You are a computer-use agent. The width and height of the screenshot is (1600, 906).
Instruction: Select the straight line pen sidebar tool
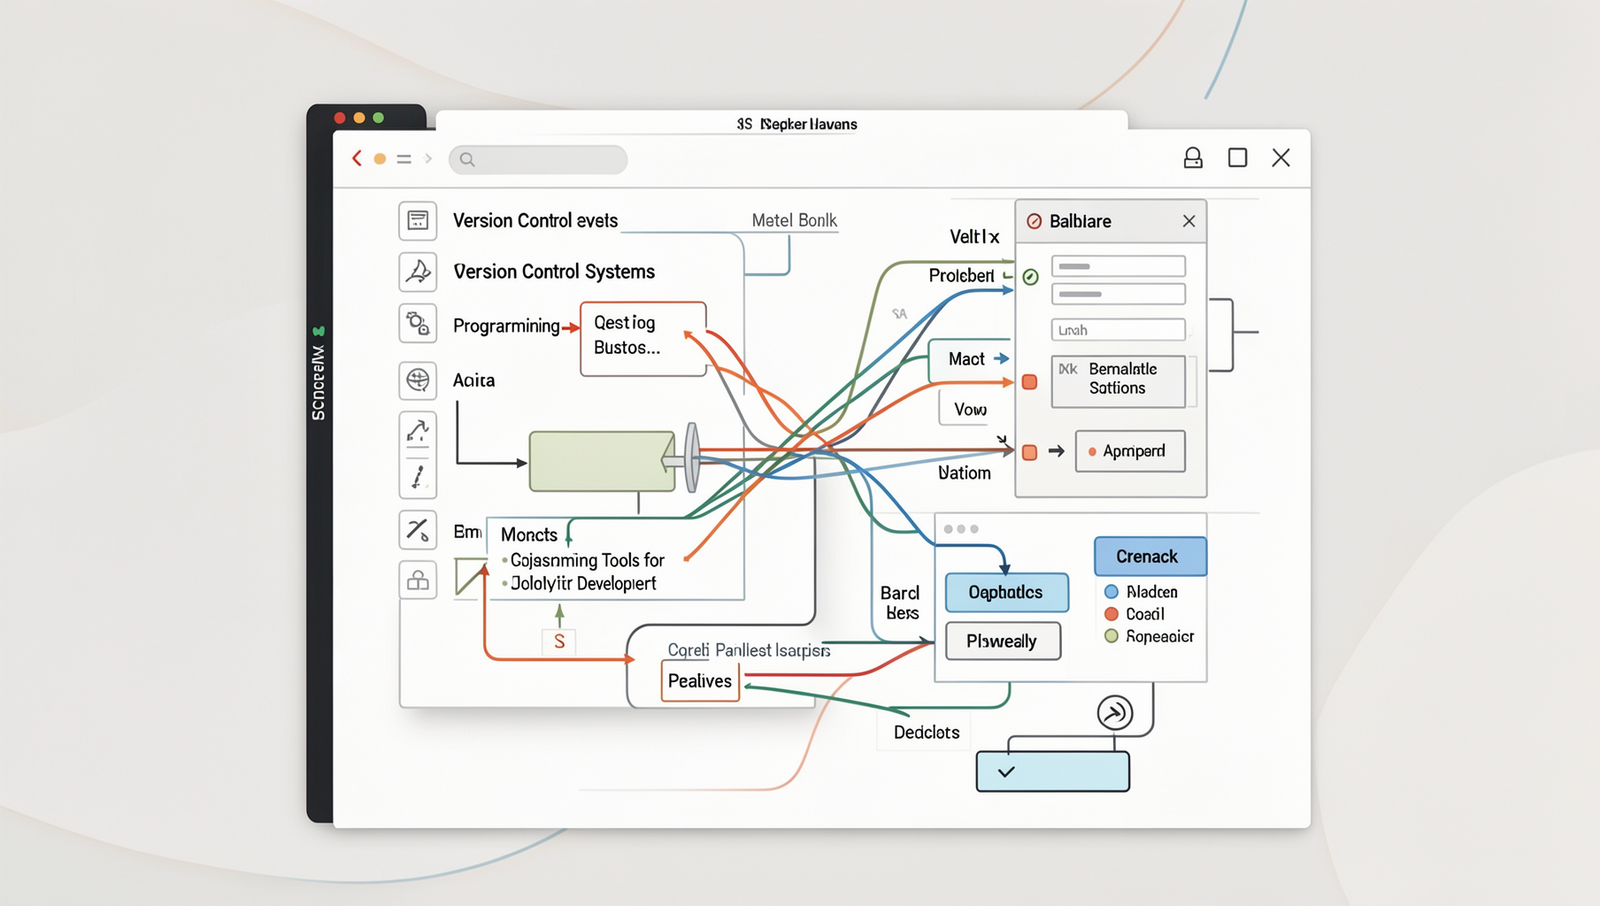point(418,477)
